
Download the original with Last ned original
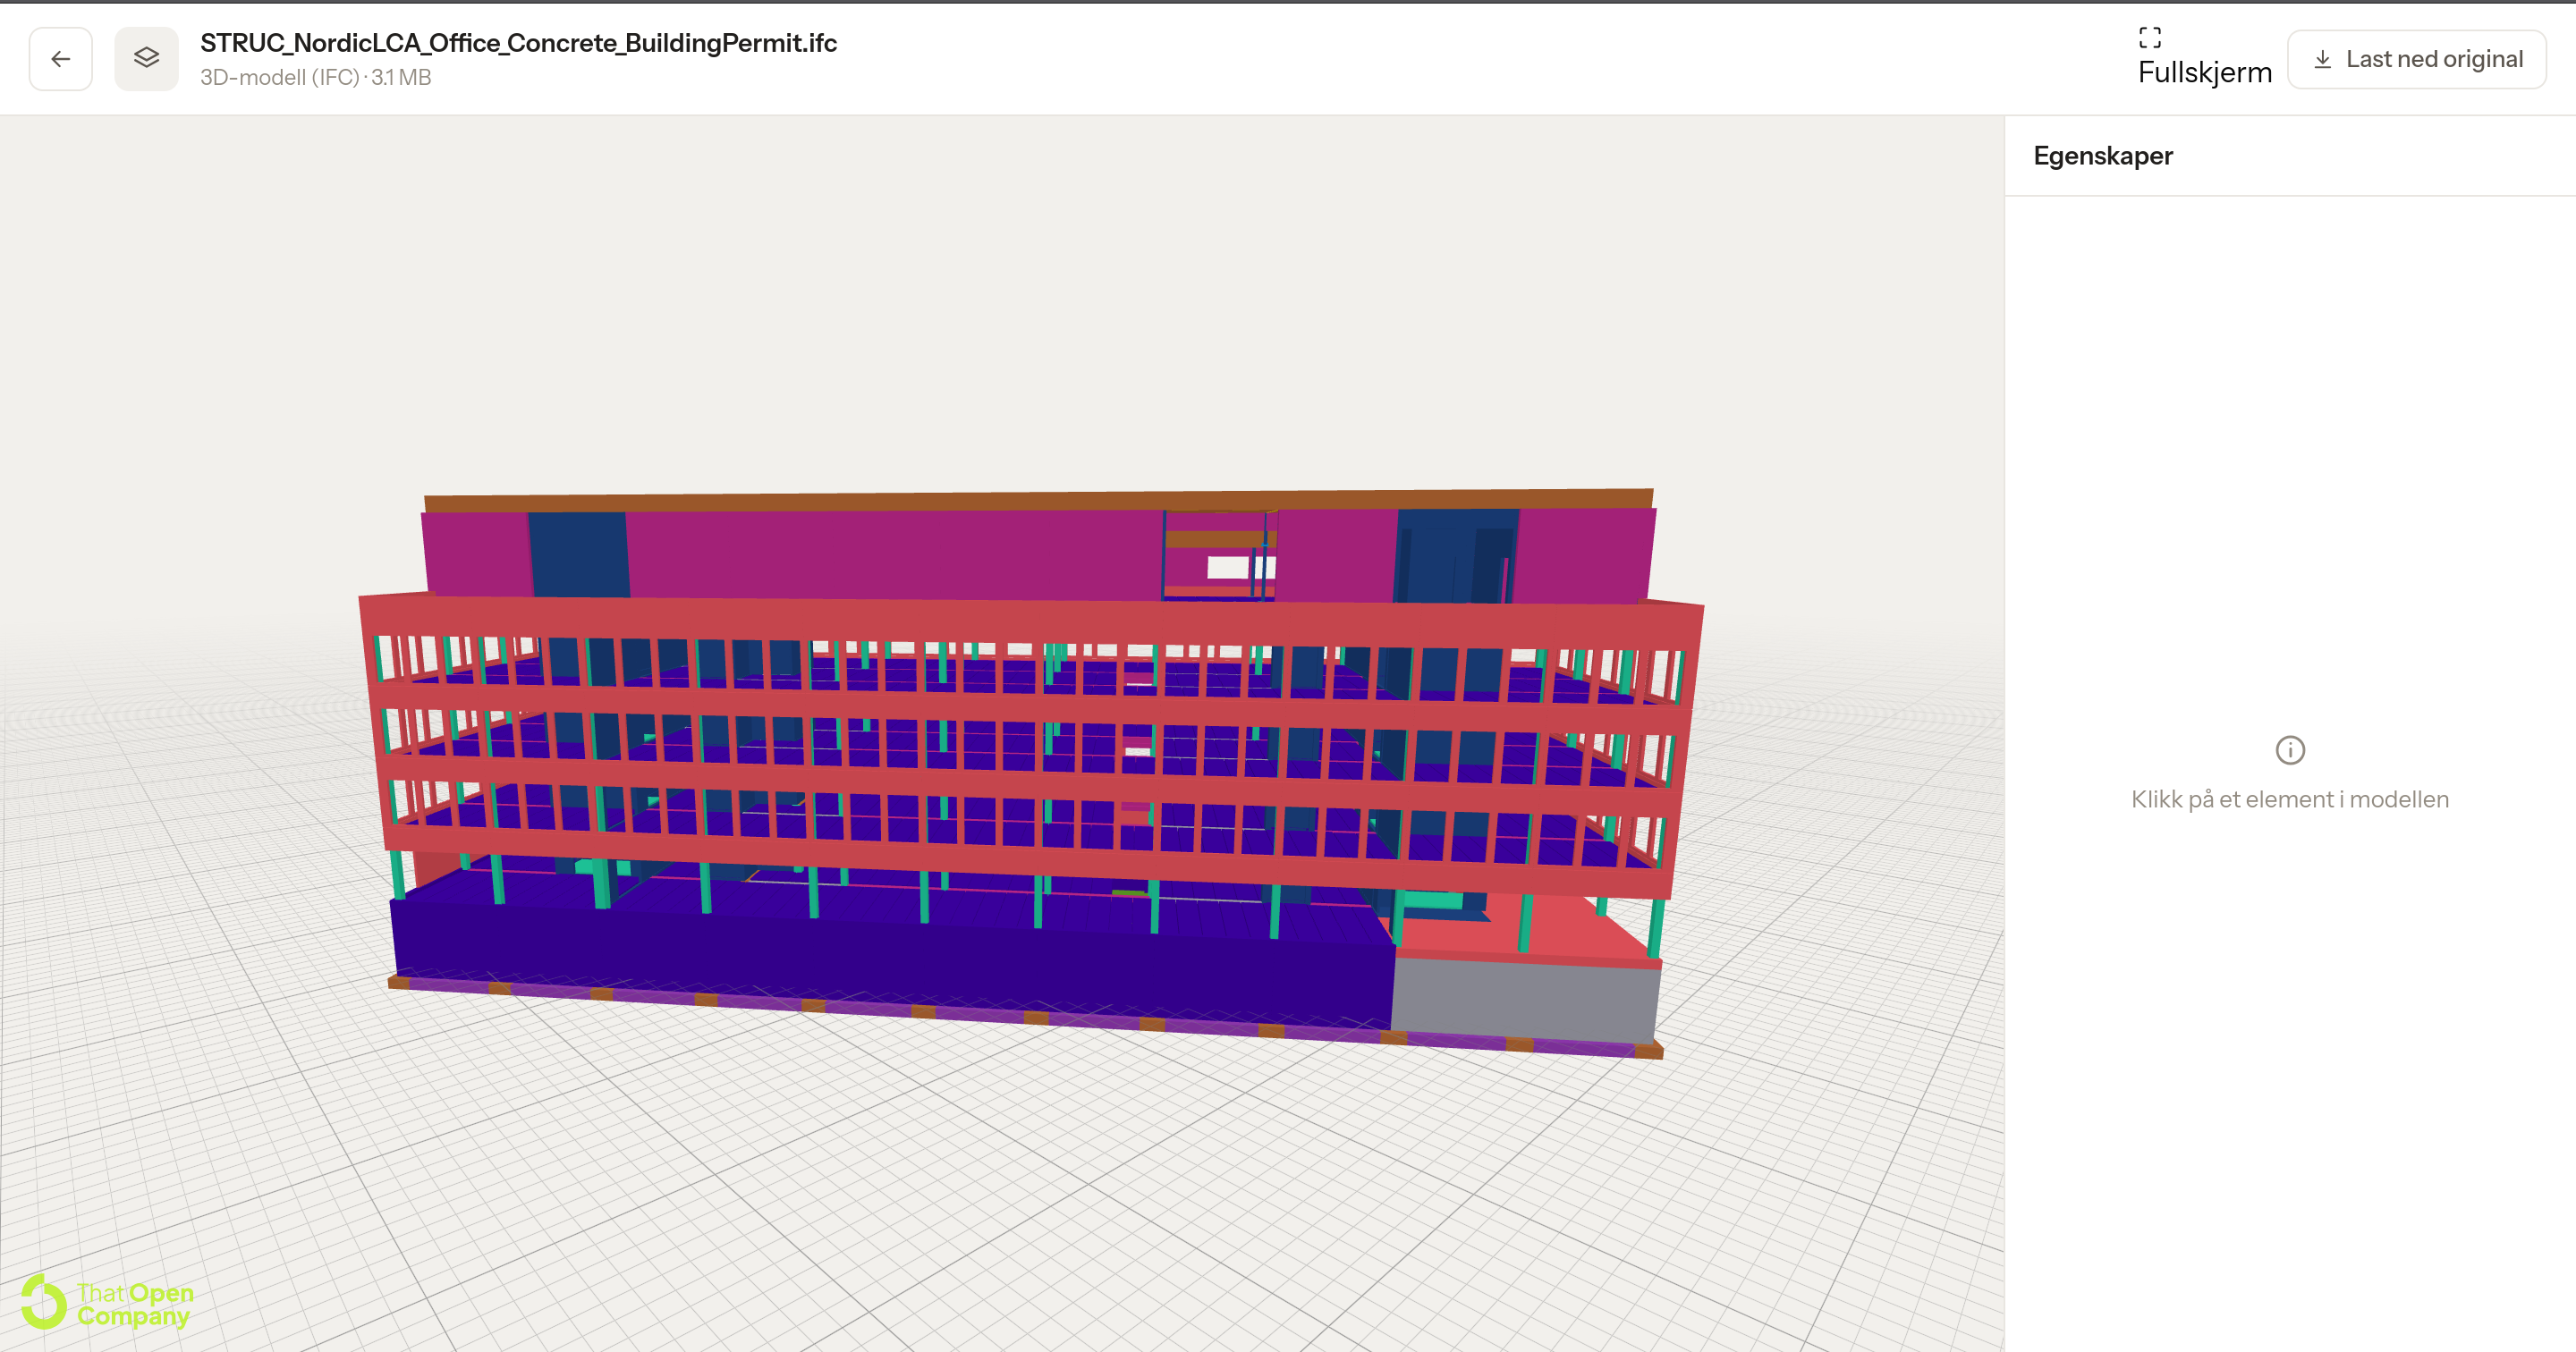pyautogui.click(x=2417, y=59)
